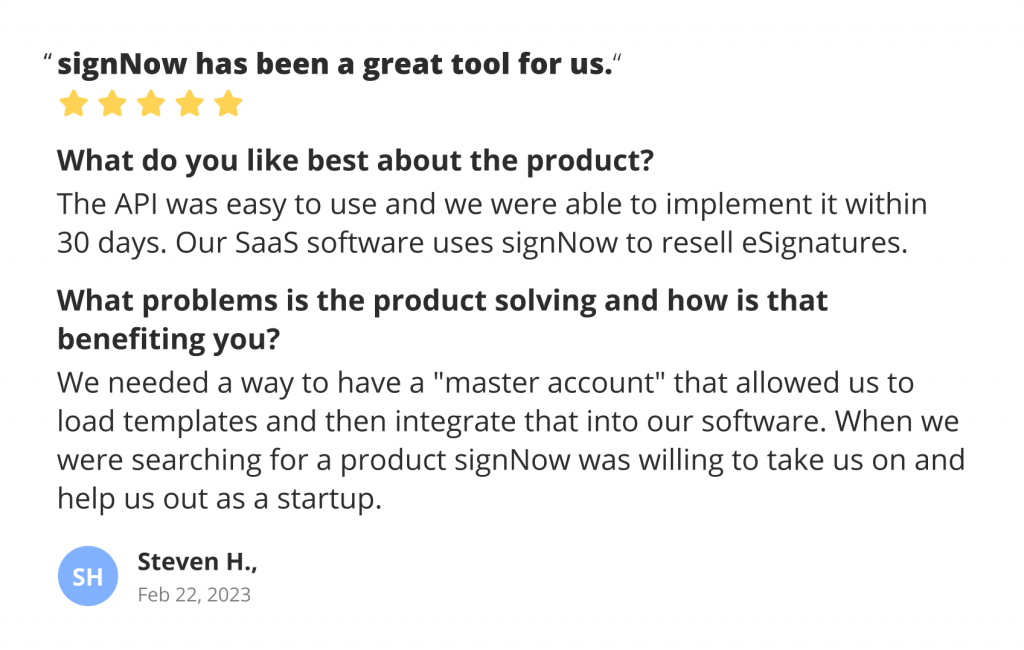
Task: Choose the fourth yellow rating star
Action: click(190, 104)
